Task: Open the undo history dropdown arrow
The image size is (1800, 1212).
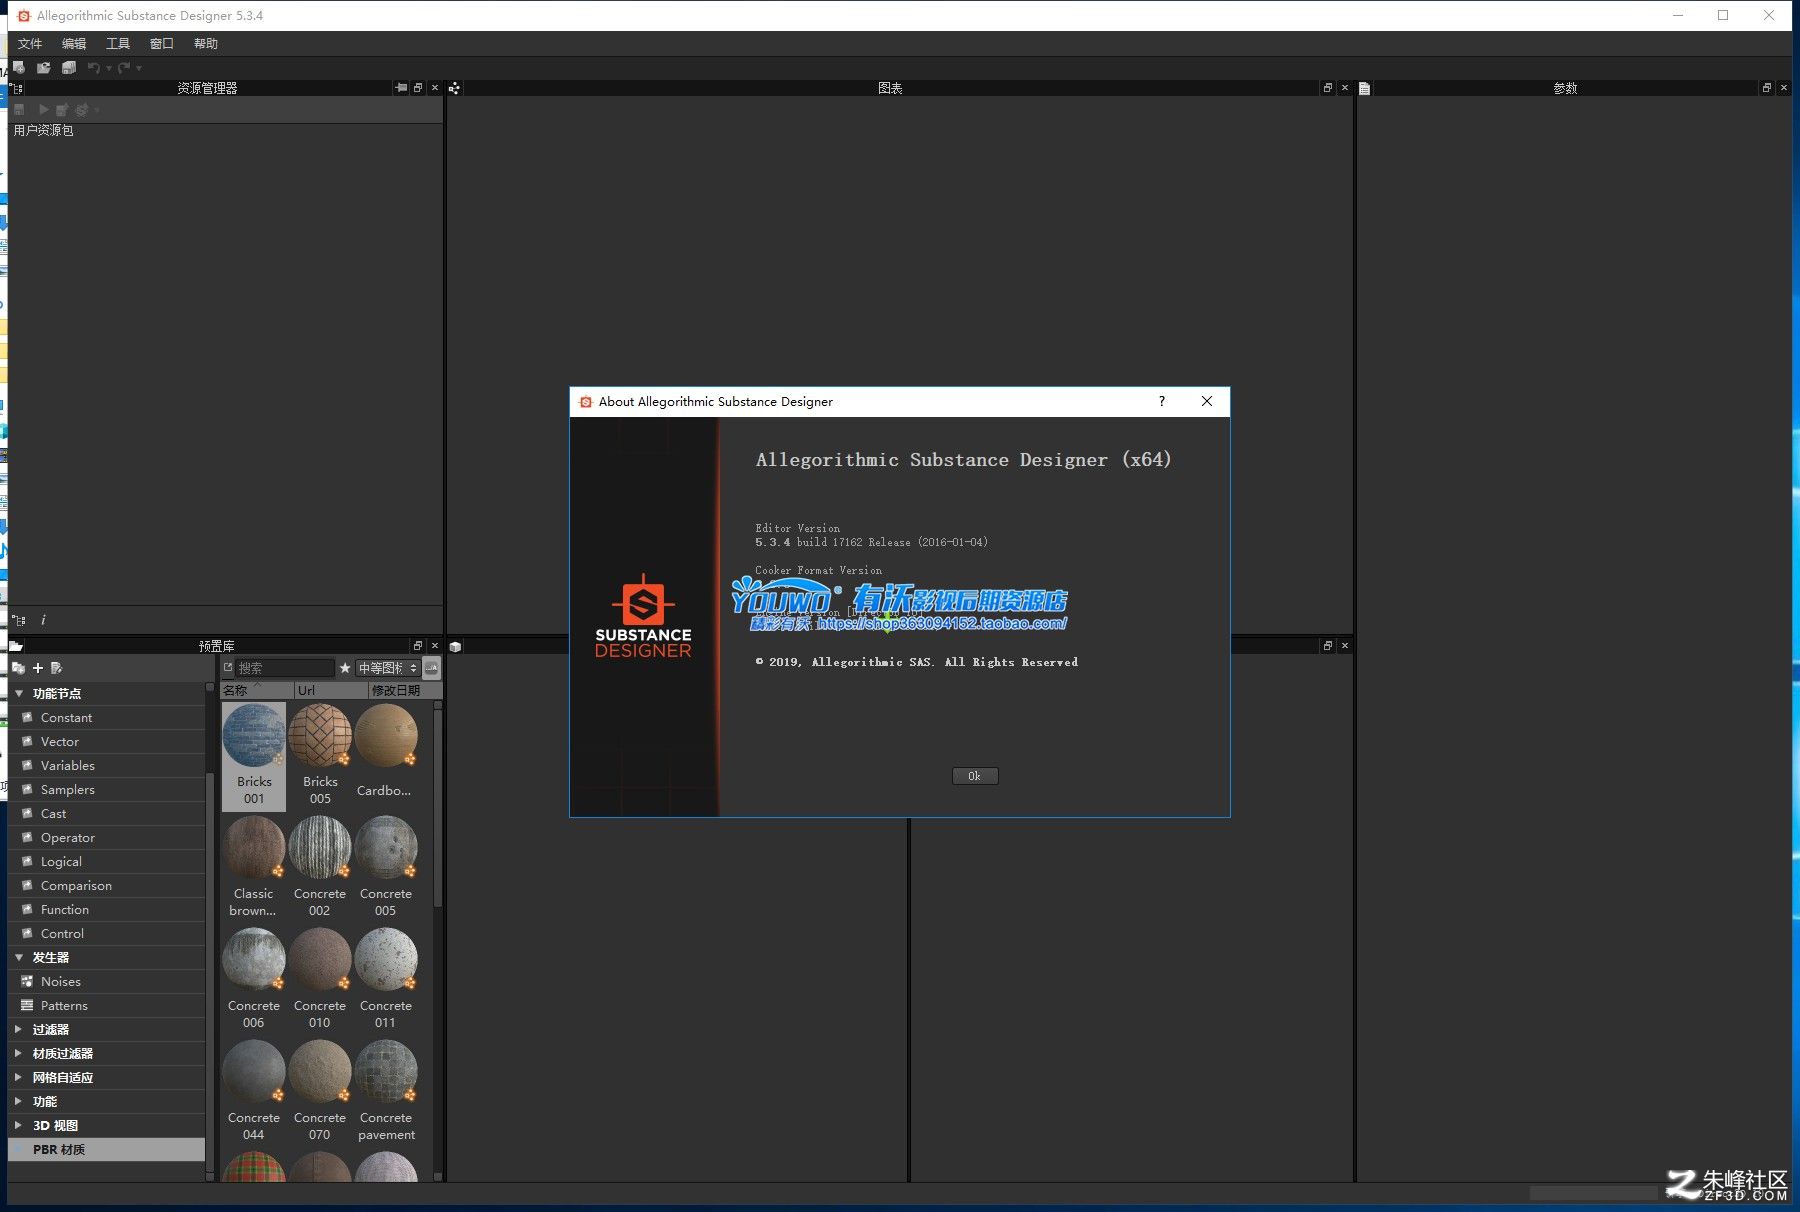Action: [109, 68]
